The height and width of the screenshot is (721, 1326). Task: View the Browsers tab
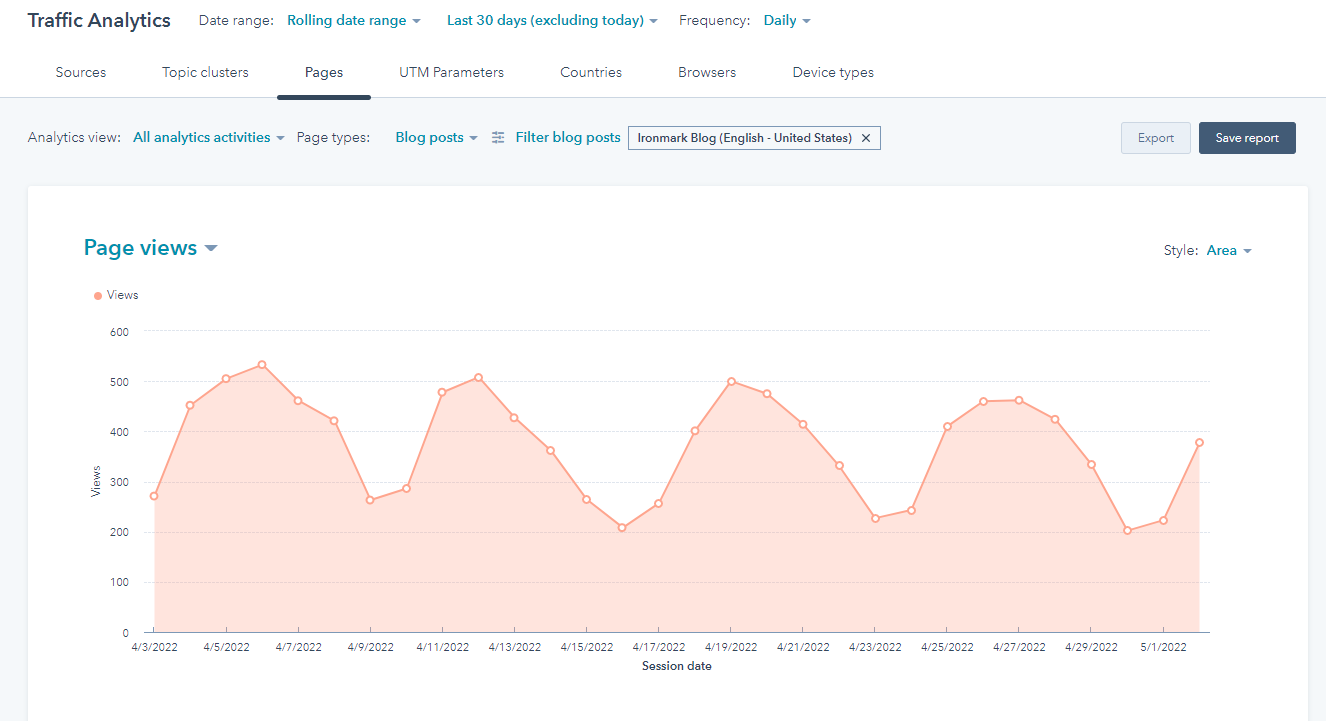point(707,72)
